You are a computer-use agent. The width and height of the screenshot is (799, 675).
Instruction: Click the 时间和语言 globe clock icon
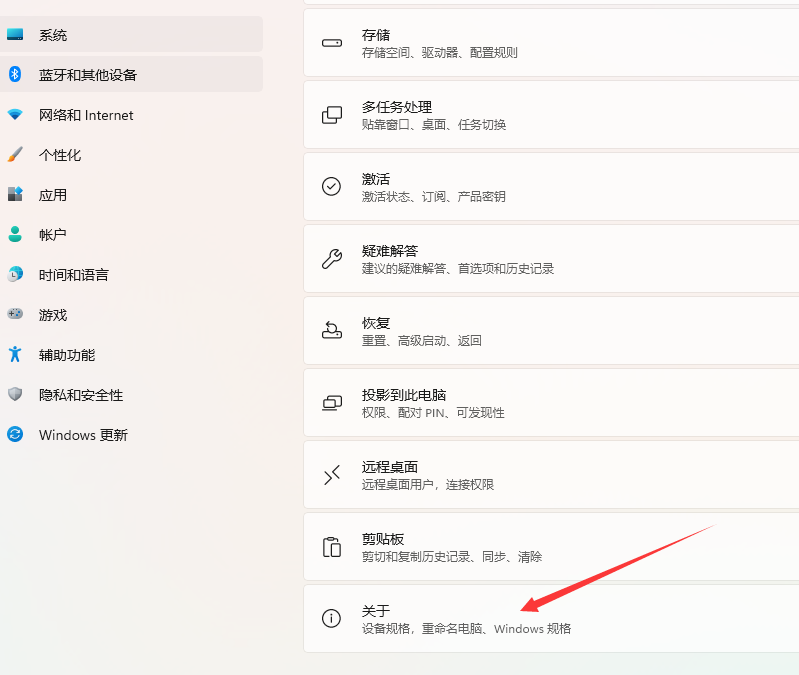pos(15,274)
